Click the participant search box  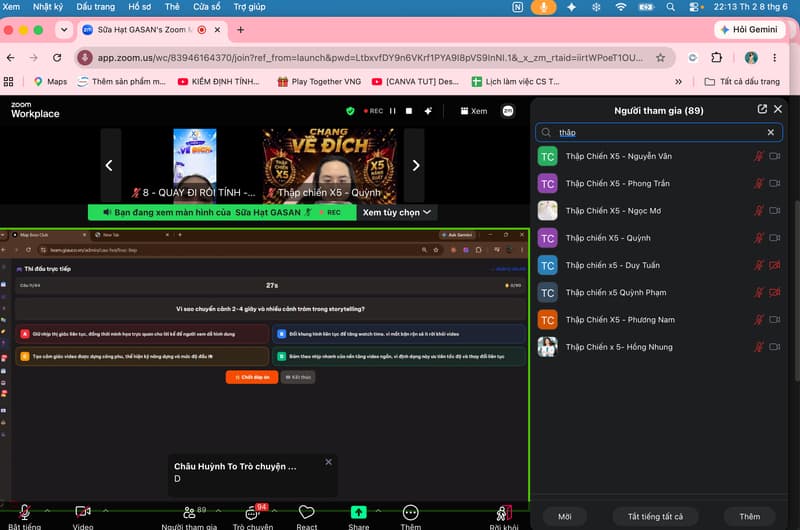point(658,133)
